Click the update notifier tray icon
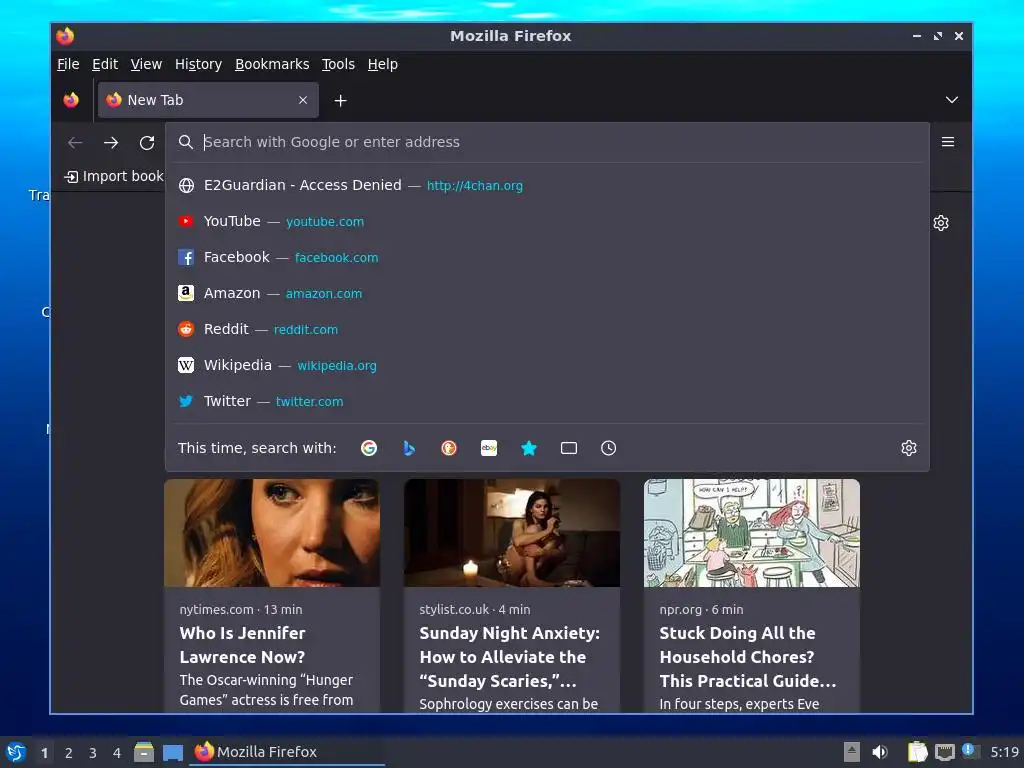1024x768 pixels. point(970,751)
